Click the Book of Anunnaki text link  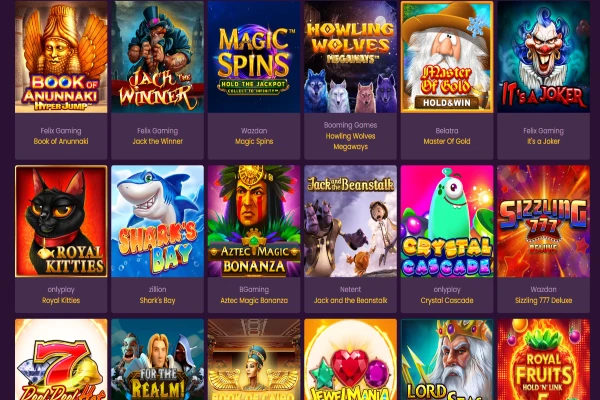[x=61, y=141]
